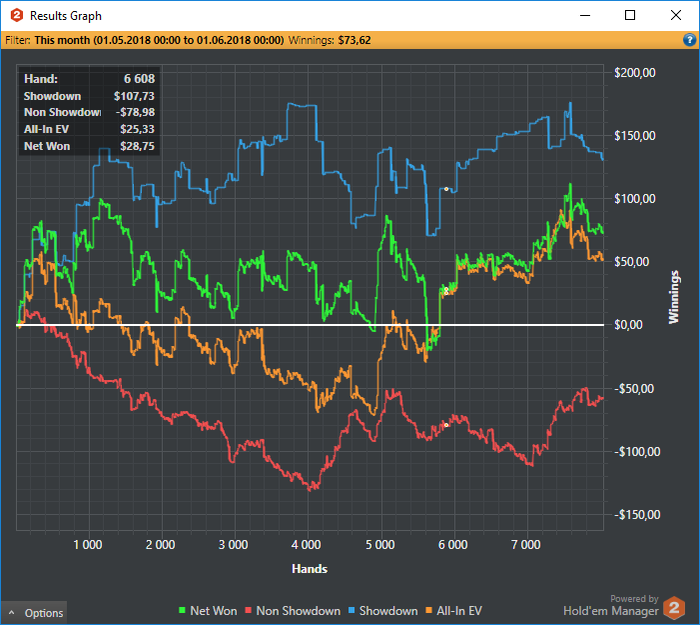Minimize the Results Graph window

585,16
